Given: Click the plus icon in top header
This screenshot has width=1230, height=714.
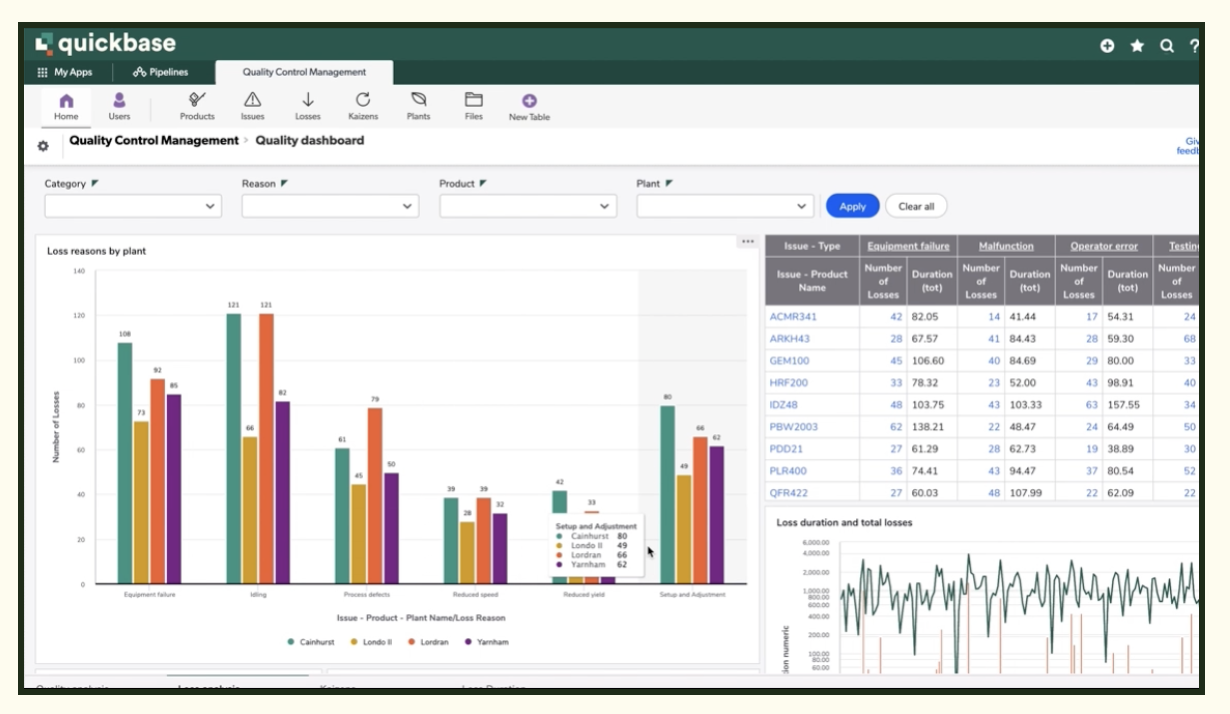Looking at the screenshot, I should pos(1107,46).
